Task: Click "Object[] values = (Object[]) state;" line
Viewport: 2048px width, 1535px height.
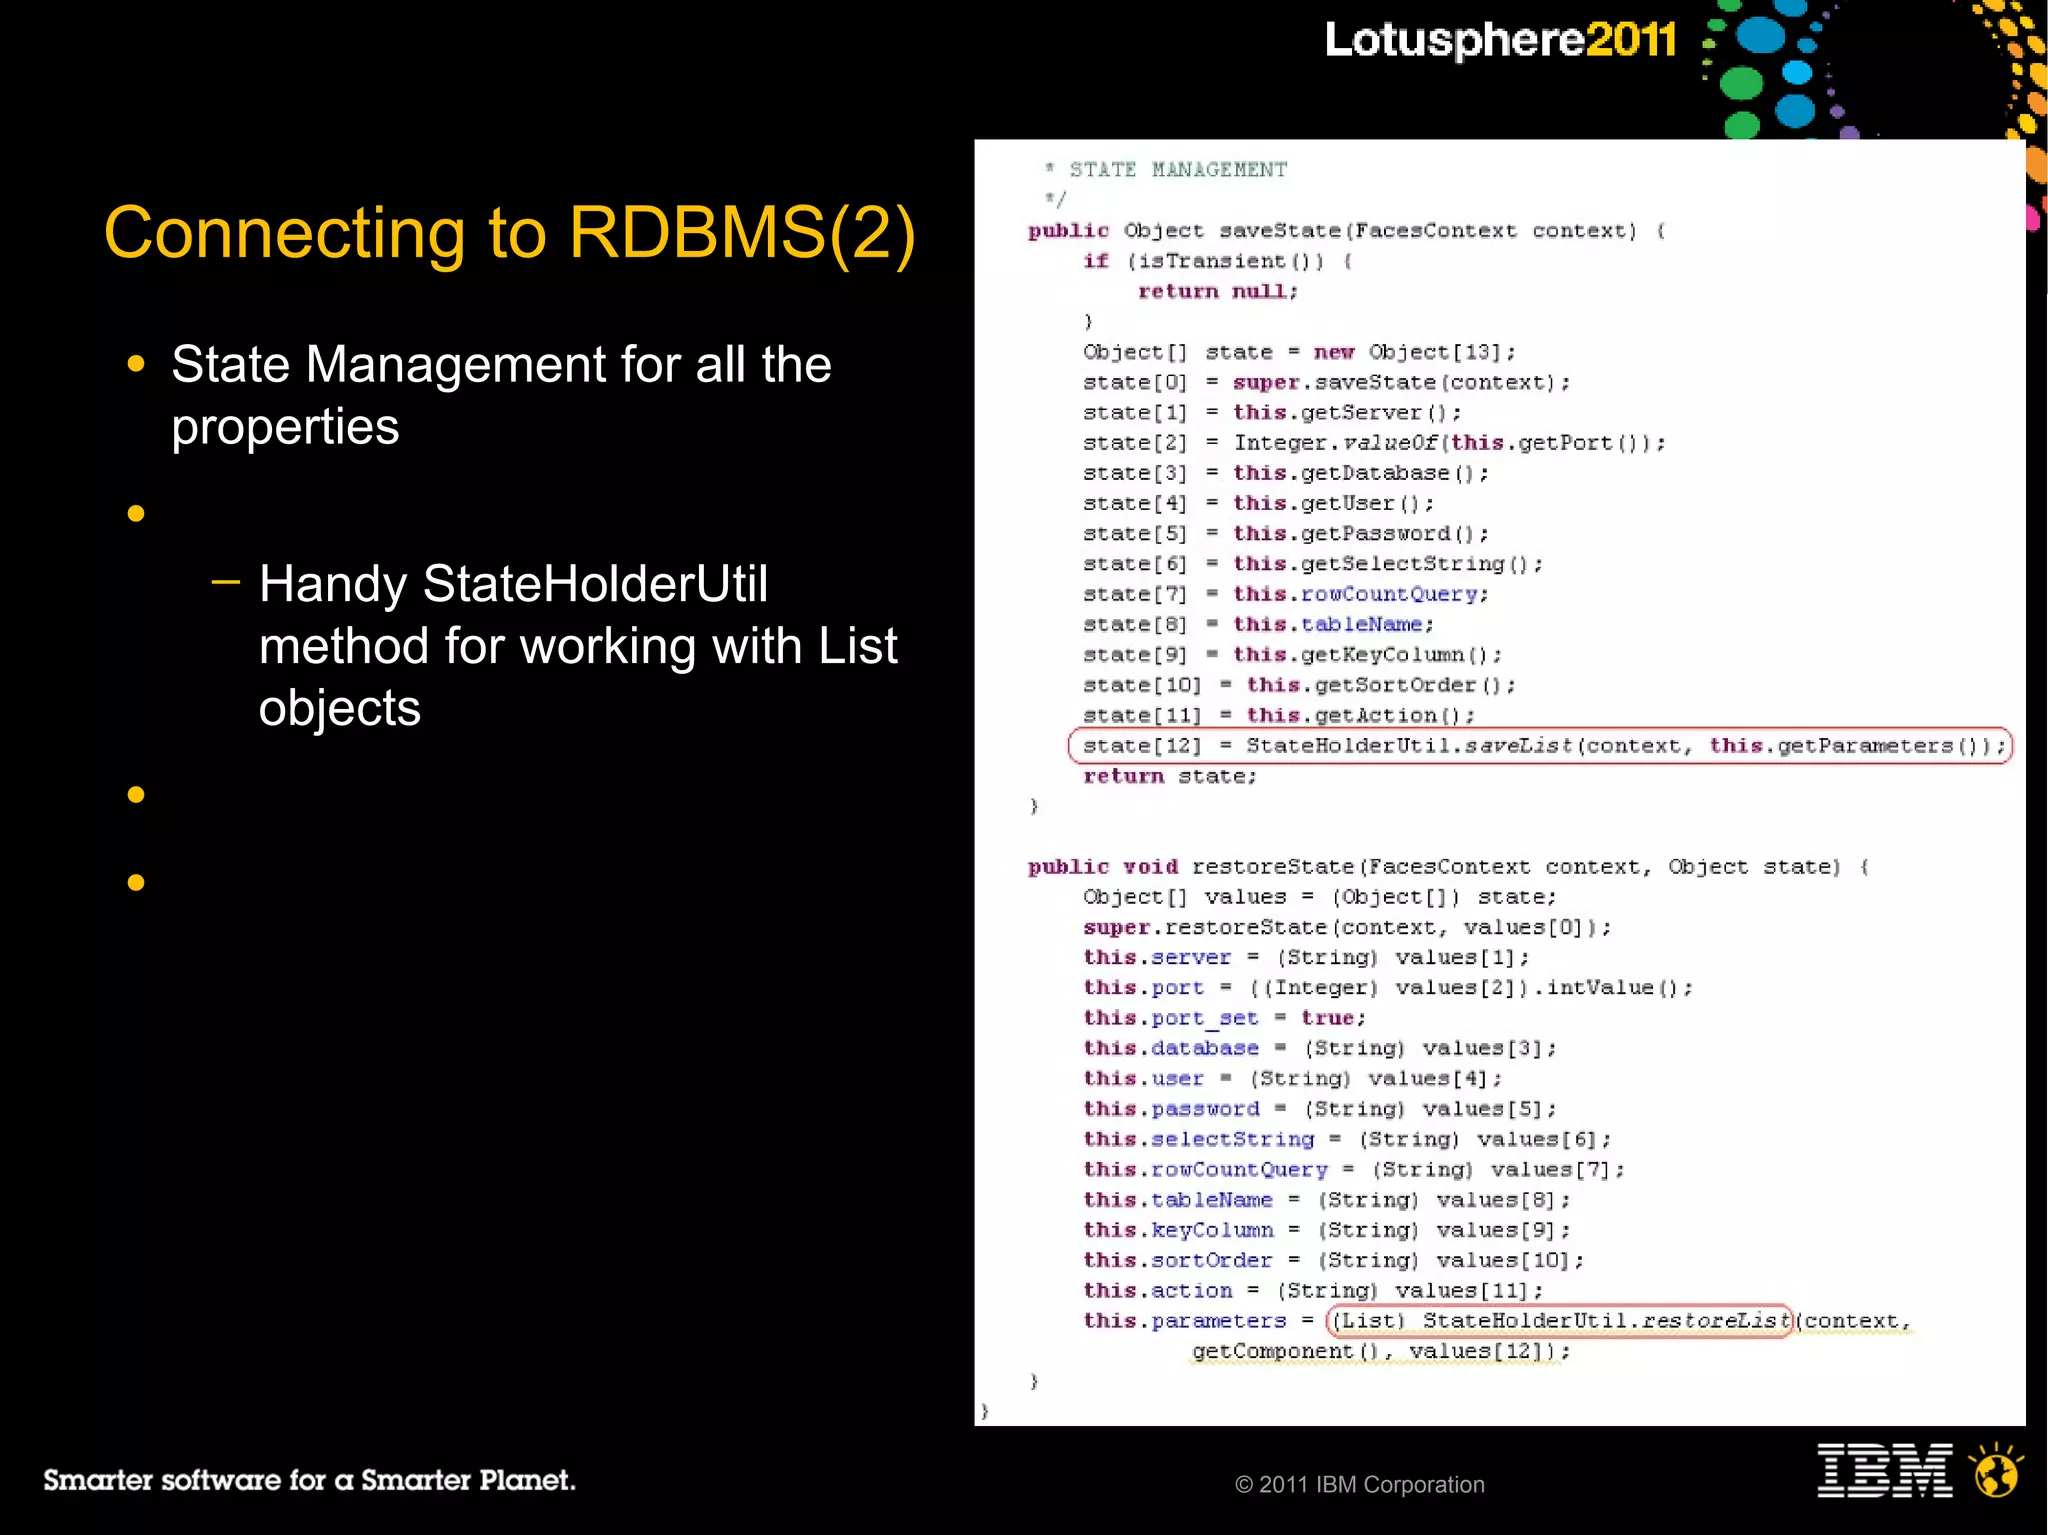Action: tap(1320, 897)
